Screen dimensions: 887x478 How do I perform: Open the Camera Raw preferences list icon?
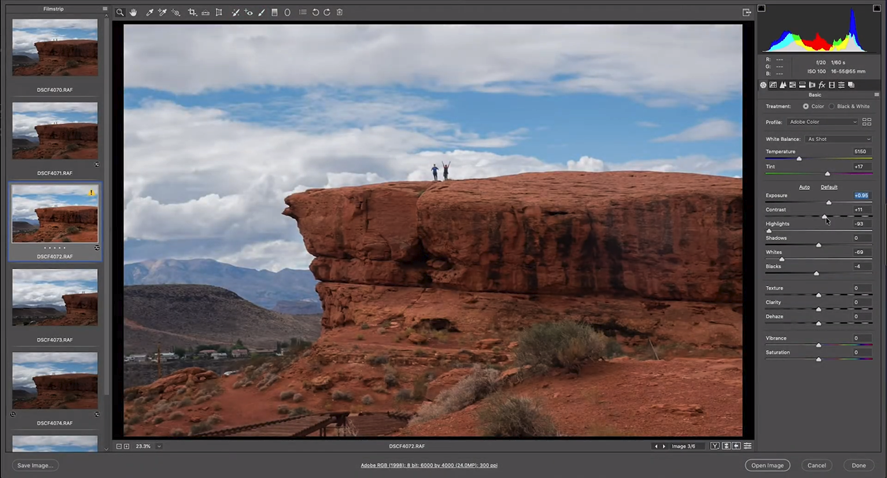303,12
